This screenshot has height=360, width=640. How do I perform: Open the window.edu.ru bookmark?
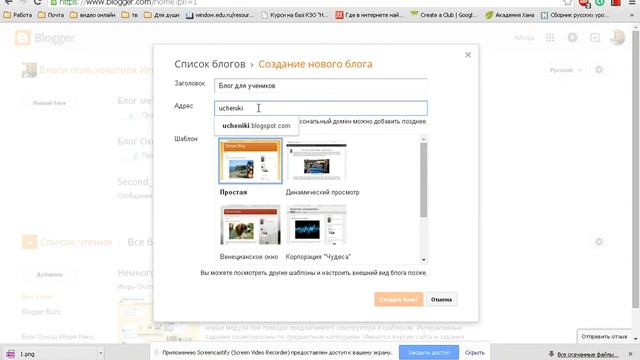(220, 15)
